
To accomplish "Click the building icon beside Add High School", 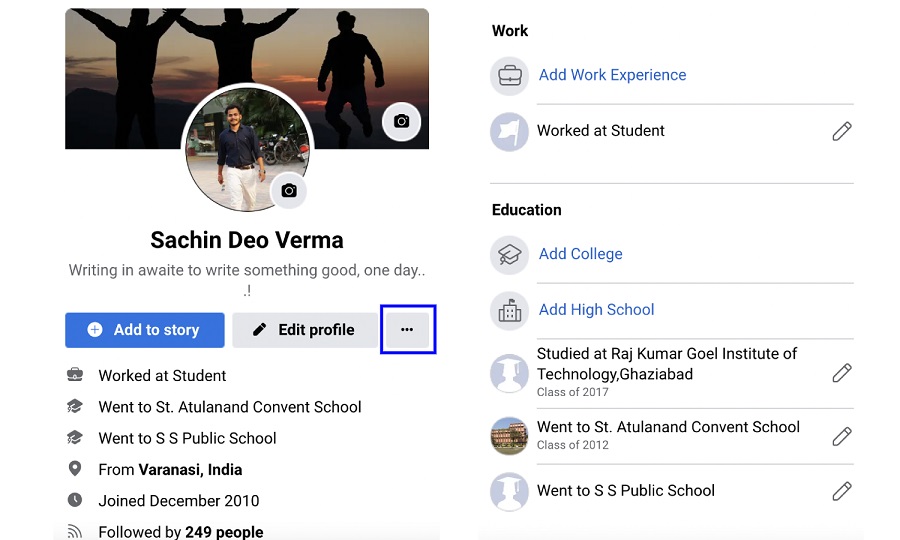I will (x=509, y=310).
